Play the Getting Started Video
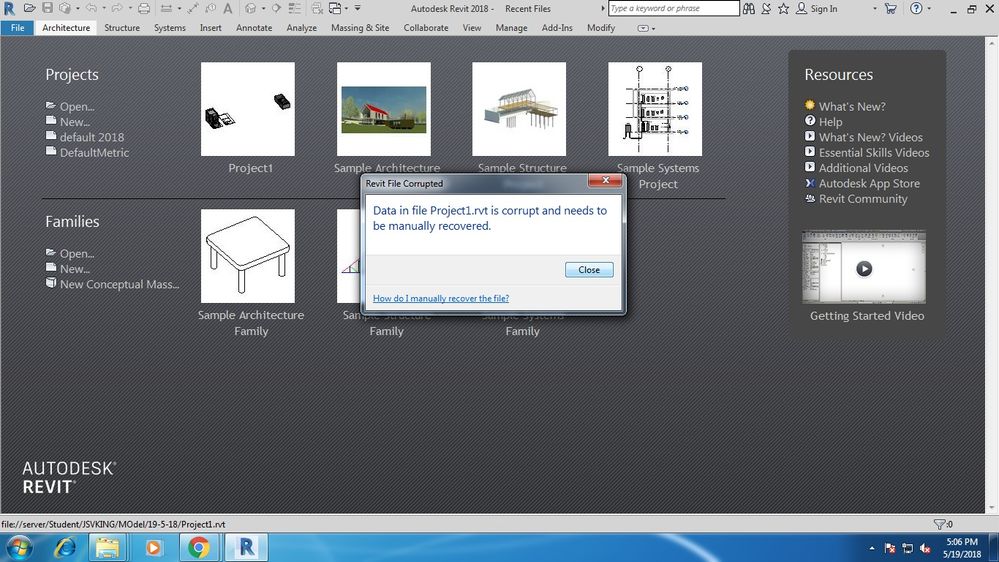The image size is (999, 562). [x=864, y=268]
